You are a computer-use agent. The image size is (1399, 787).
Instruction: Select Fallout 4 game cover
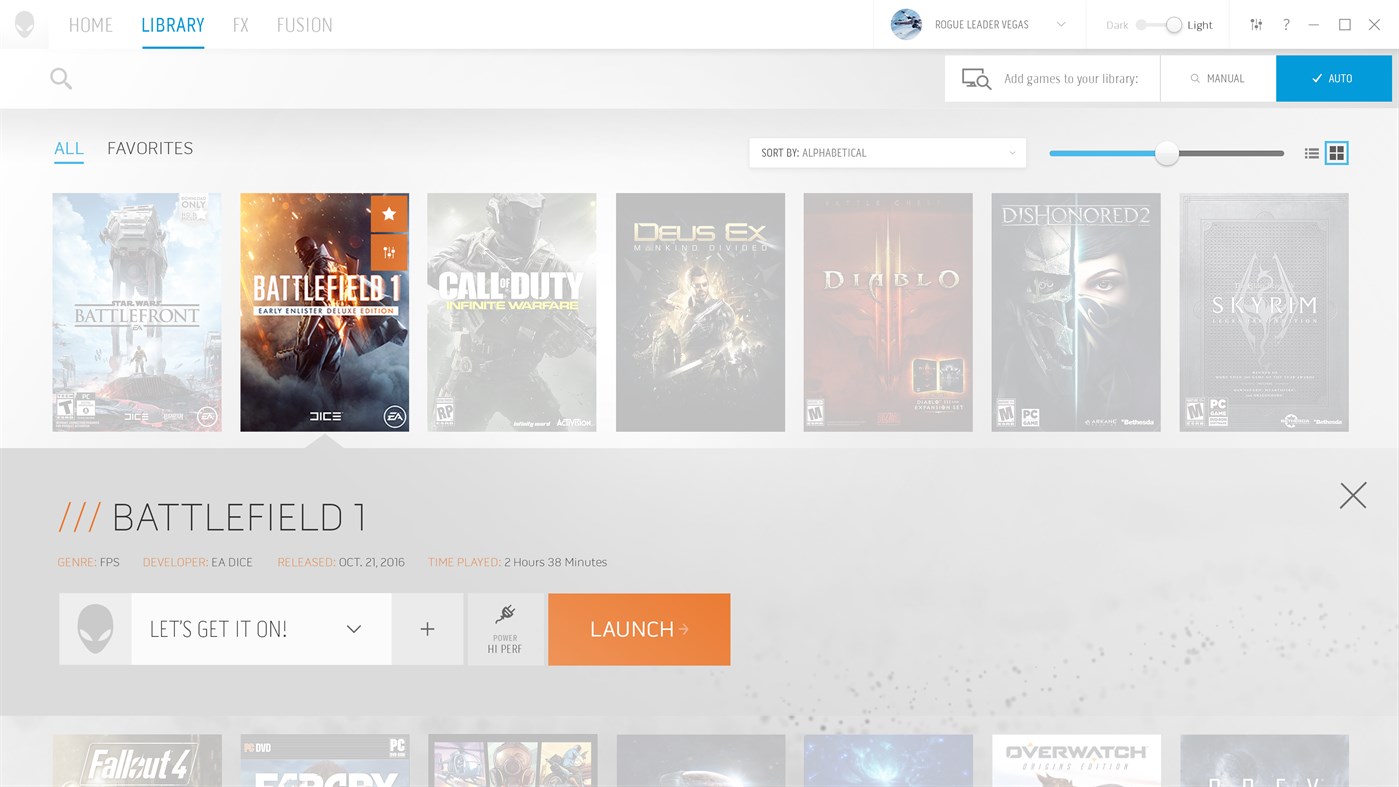(137, 761)
